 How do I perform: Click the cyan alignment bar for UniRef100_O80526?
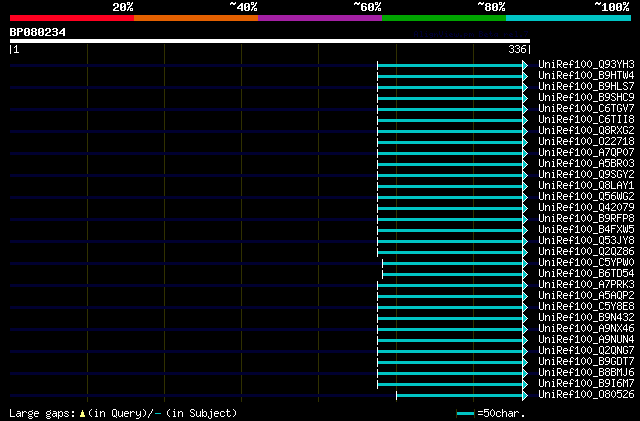460,395
